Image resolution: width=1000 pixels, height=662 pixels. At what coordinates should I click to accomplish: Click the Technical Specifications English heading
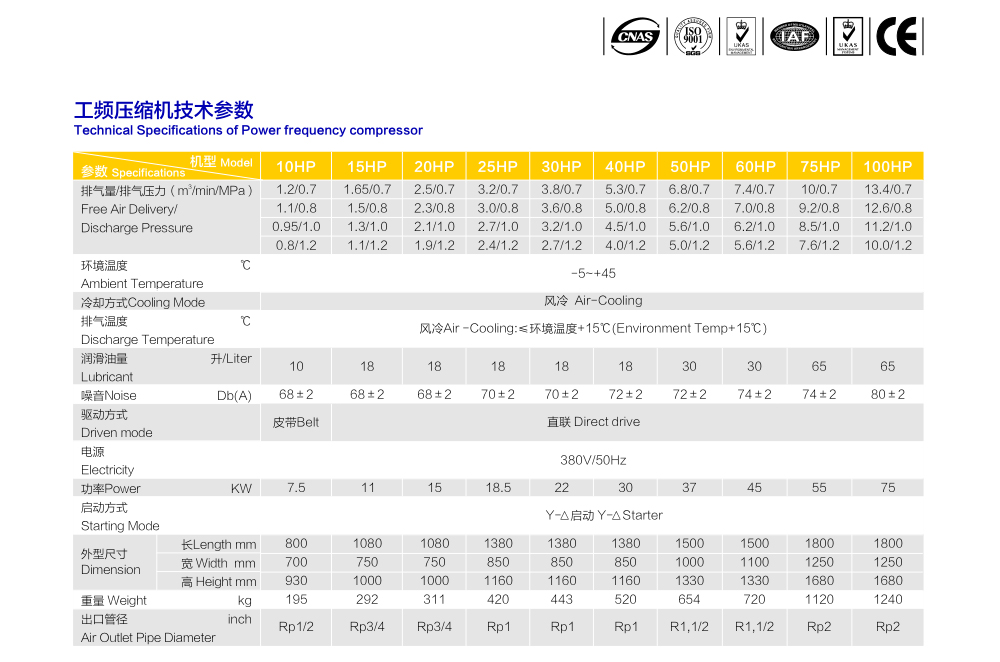248,130
